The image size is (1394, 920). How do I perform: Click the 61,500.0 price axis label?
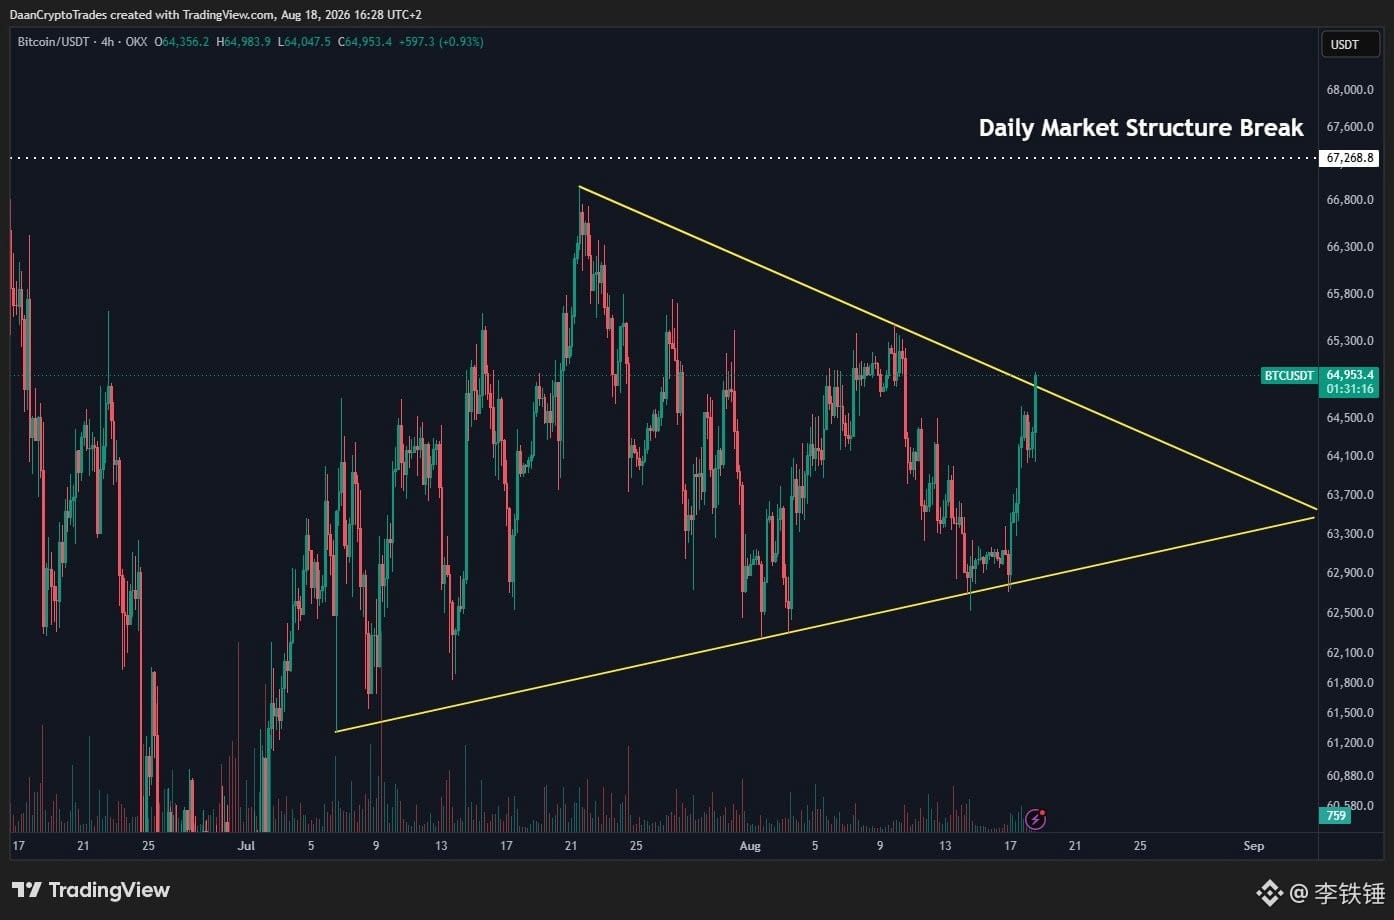[1350, 713]
